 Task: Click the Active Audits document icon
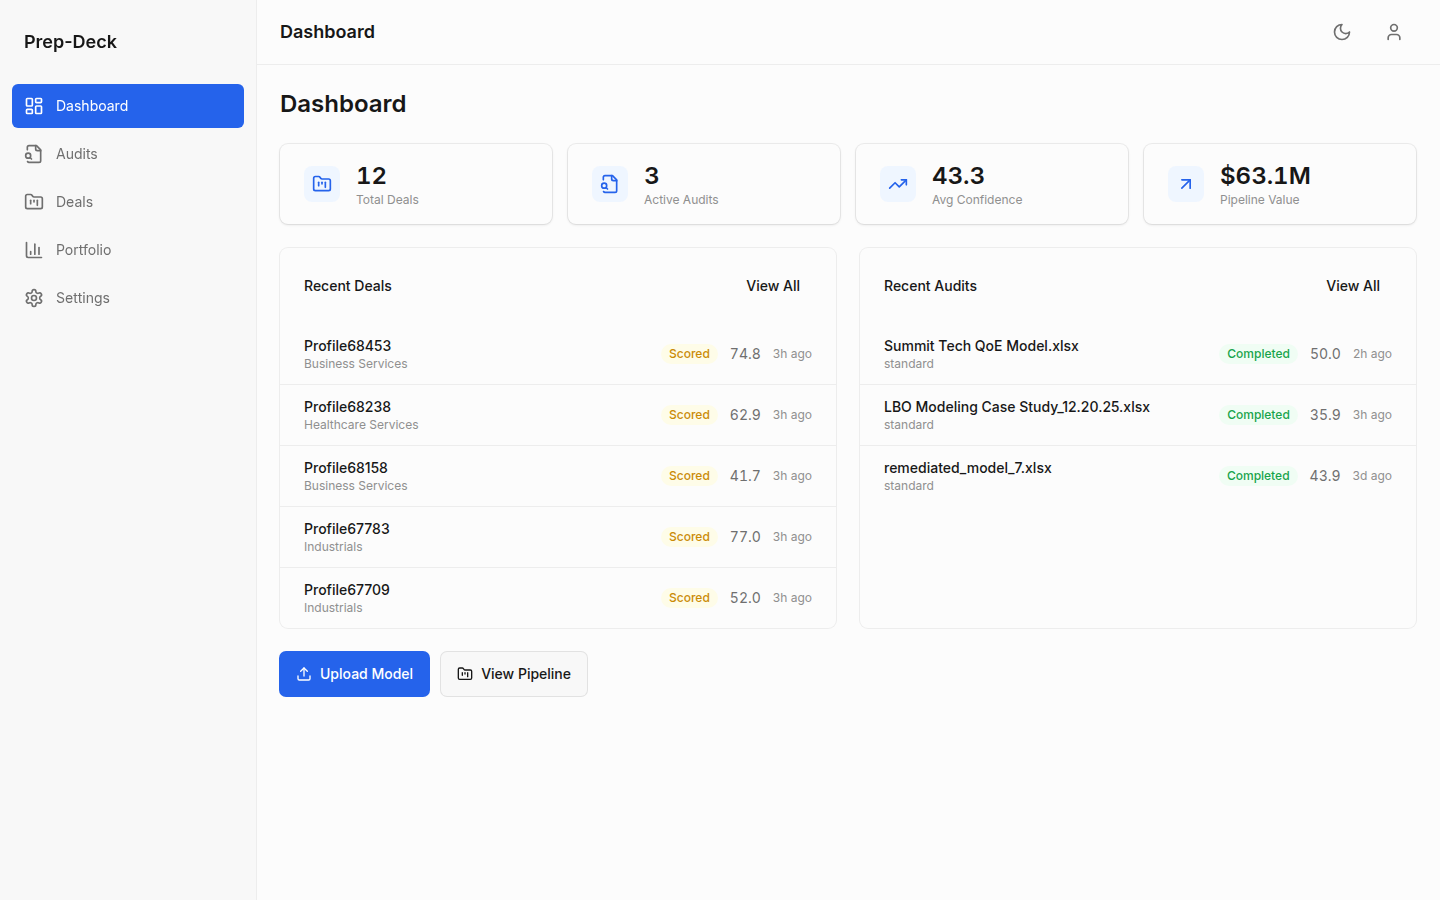(610, 184)
